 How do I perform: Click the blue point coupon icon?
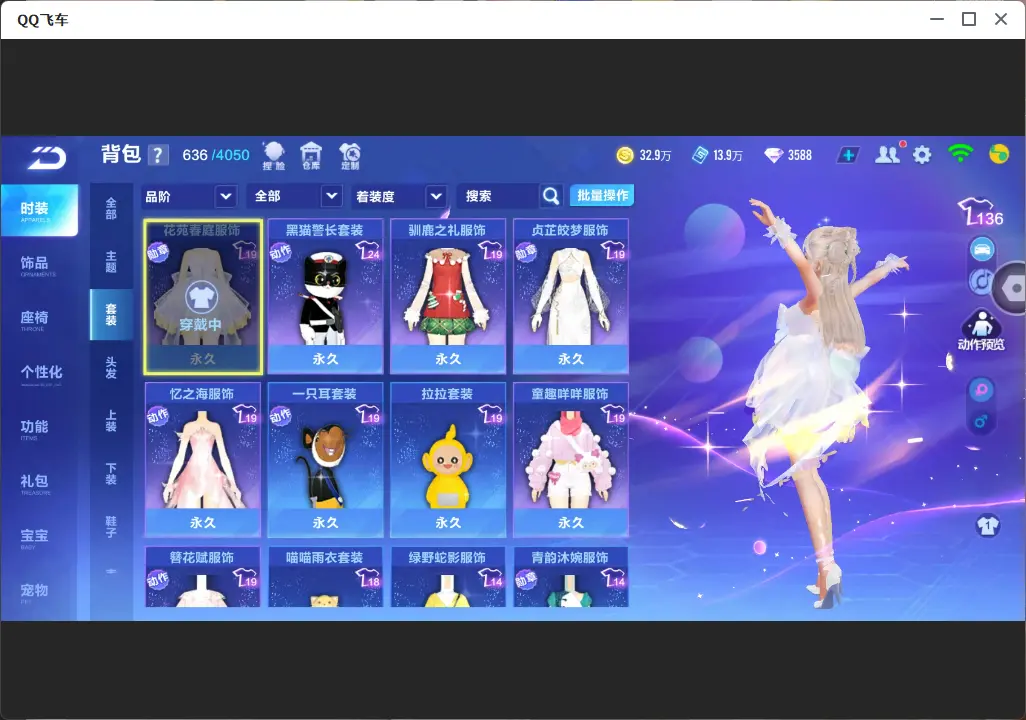point(700,155)
